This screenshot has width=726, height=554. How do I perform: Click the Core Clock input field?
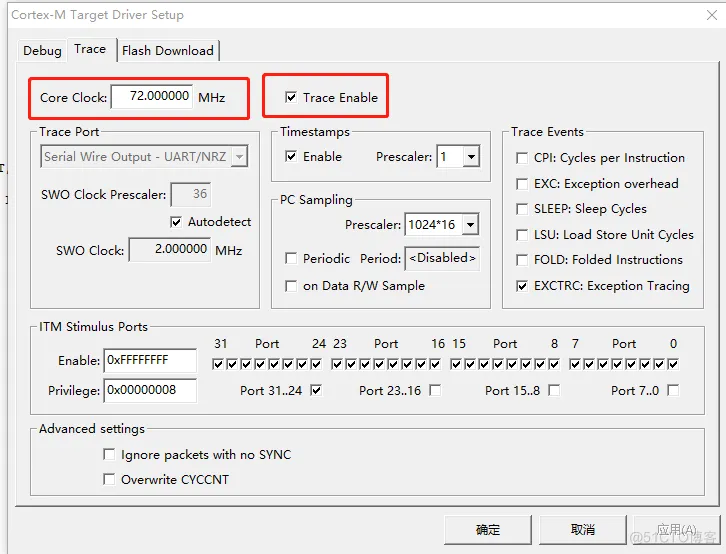[151, 96]
